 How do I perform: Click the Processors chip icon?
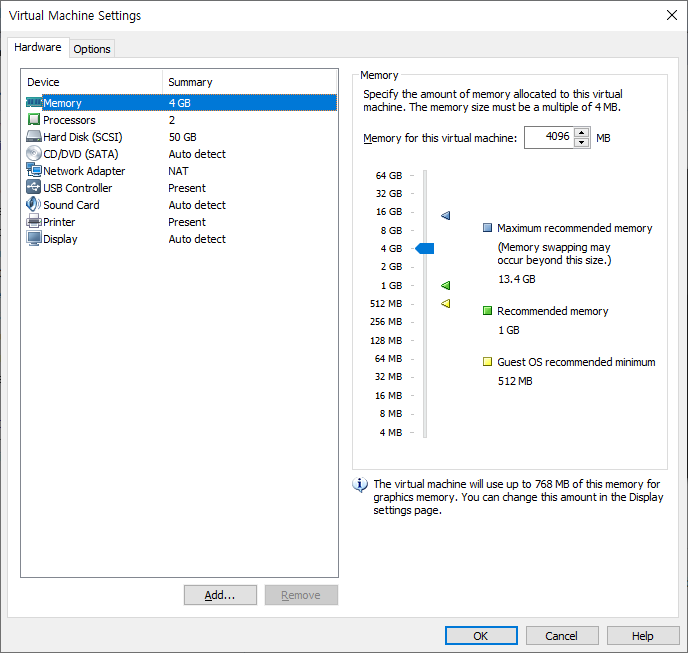pyautogui.click(x=34, y=119)
